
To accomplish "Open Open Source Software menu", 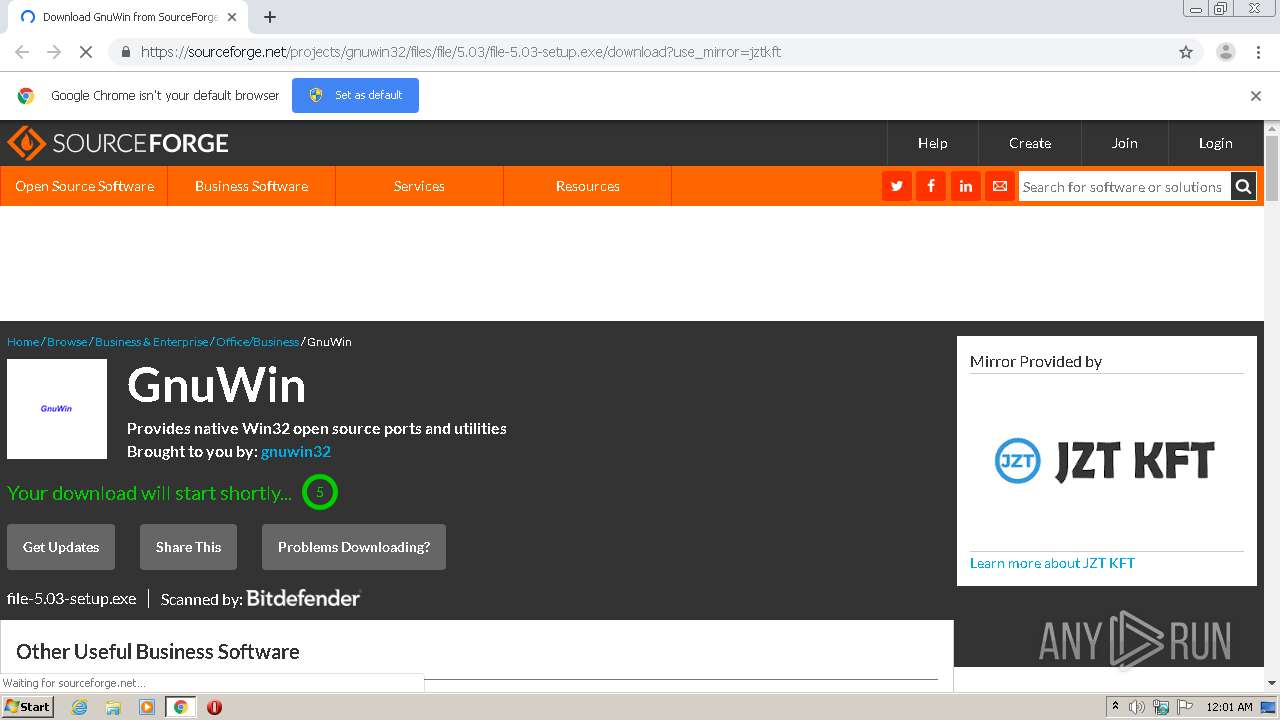I will 84,186.
